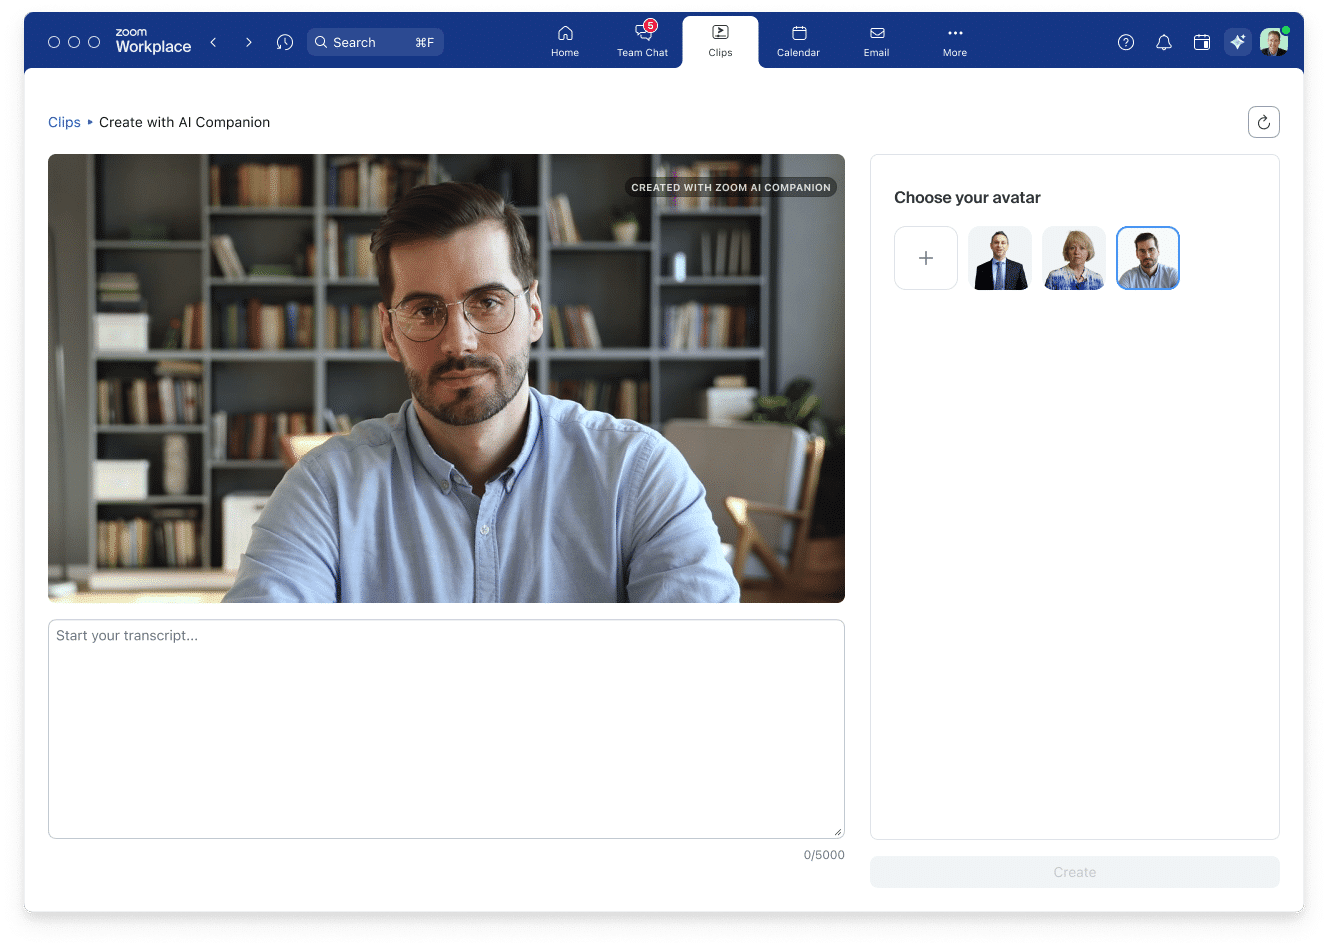Open the Email section

pyautogui.click(x=876, y=40)
